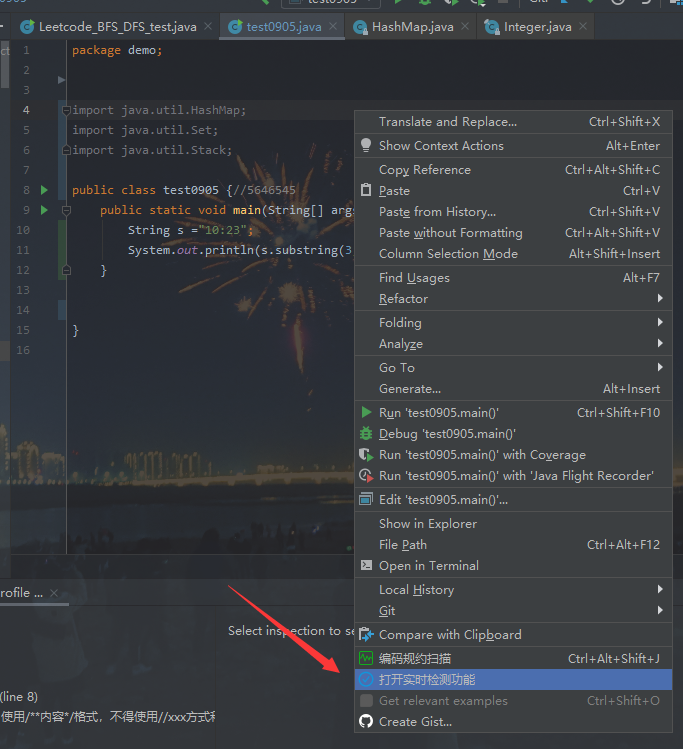This screenshot has width=683, height=749.
Task: Click Edit 'test0905.main()'... configuration icon
Action: tap(366, 499)
